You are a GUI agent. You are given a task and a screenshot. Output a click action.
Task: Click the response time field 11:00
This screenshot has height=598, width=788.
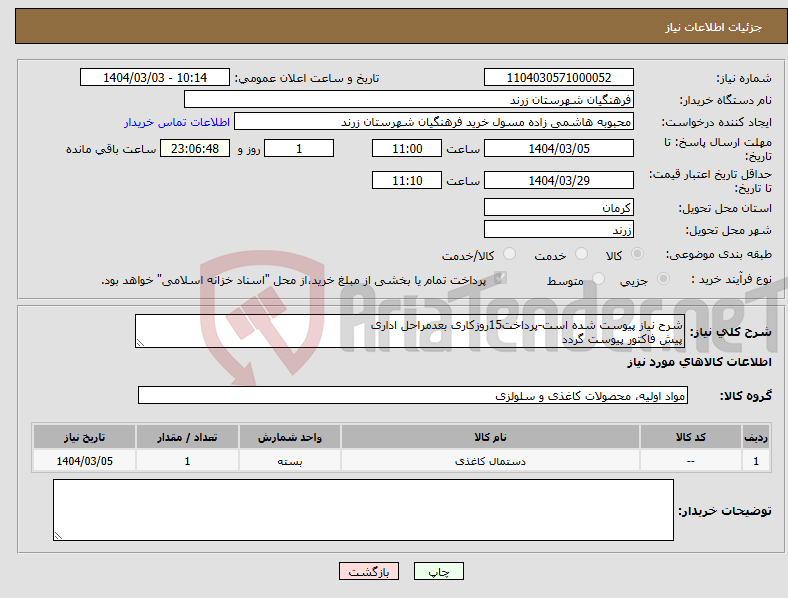[x=407, y=148]
